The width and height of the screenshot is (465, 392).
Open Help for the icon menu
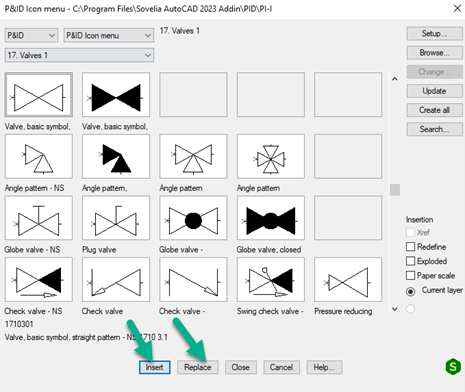324,367
